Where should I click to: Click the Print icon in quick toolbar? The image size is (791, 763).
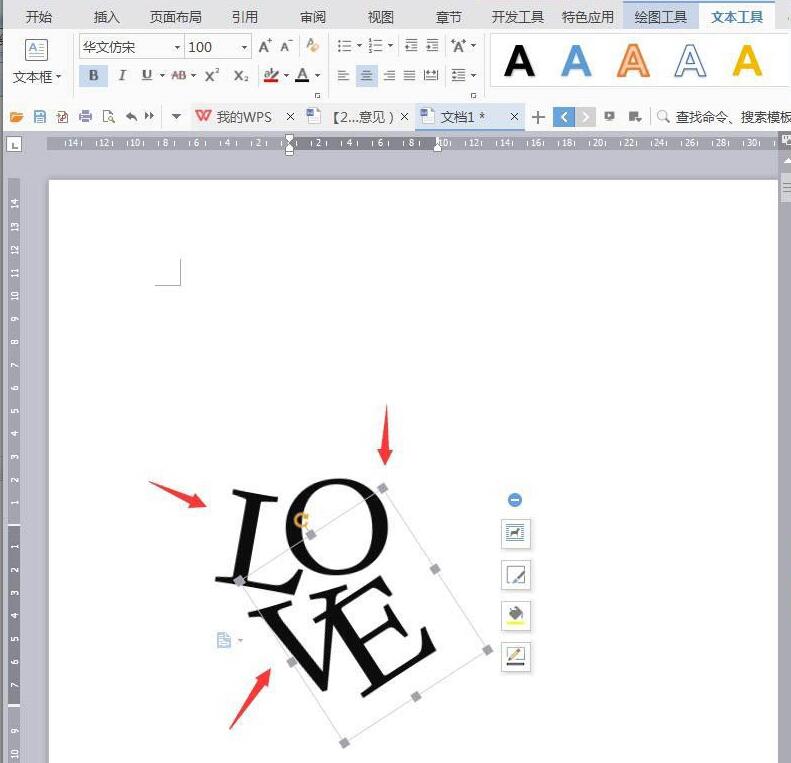(85, 117)
